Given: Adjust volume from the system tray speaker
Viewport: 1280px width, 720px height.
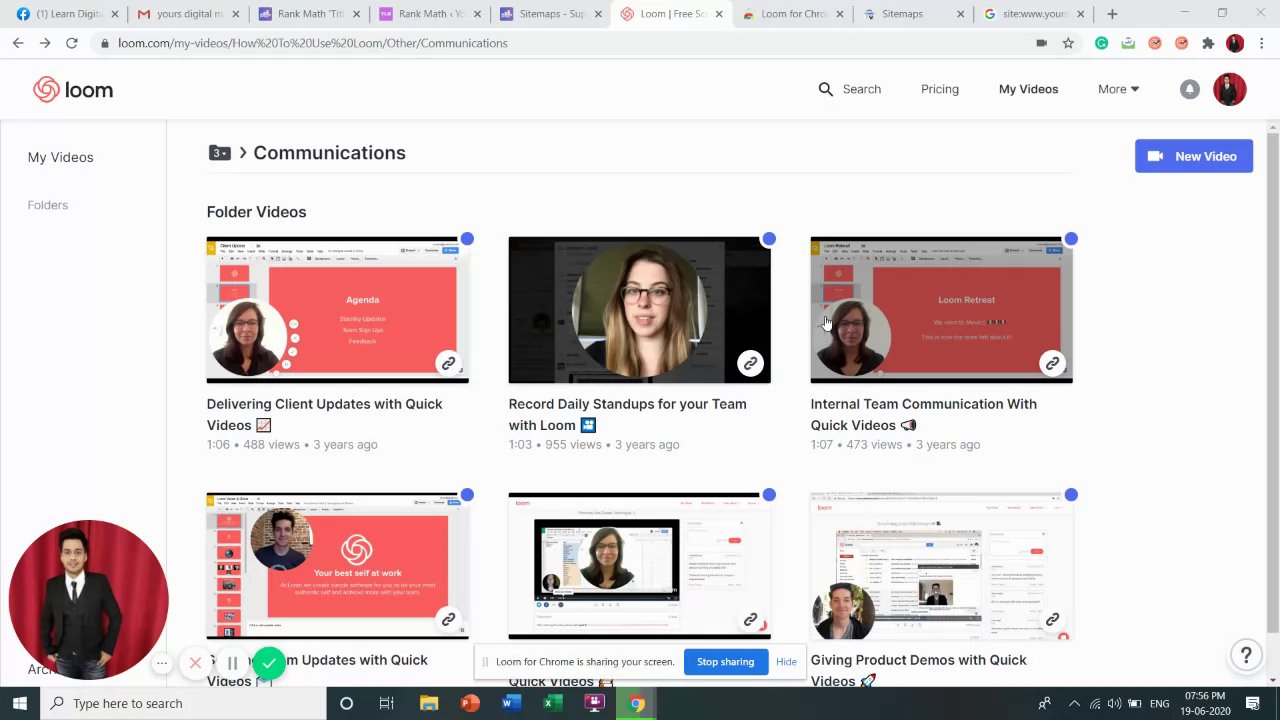Looking at the screenshot, I should pyautogui.click(x=1114, y=704).
